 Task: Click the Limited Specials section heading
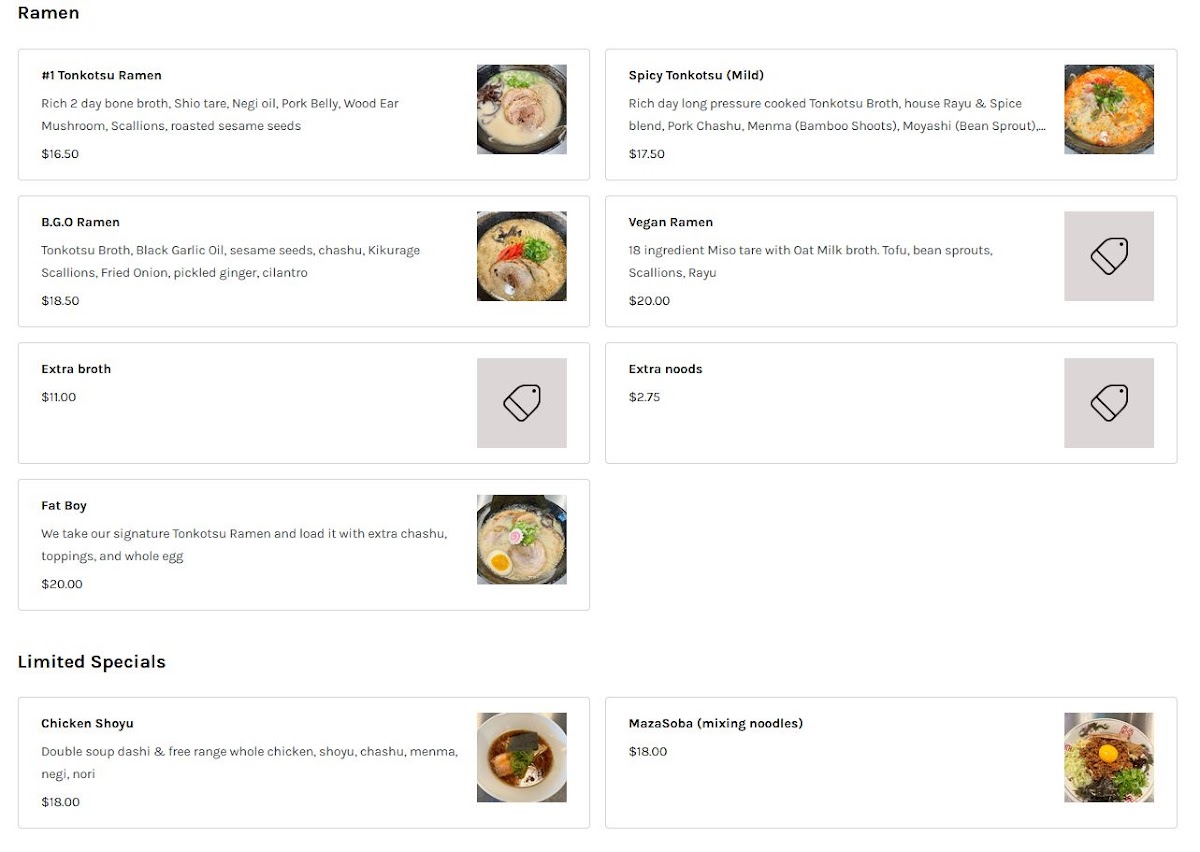[x=92, y=662]
